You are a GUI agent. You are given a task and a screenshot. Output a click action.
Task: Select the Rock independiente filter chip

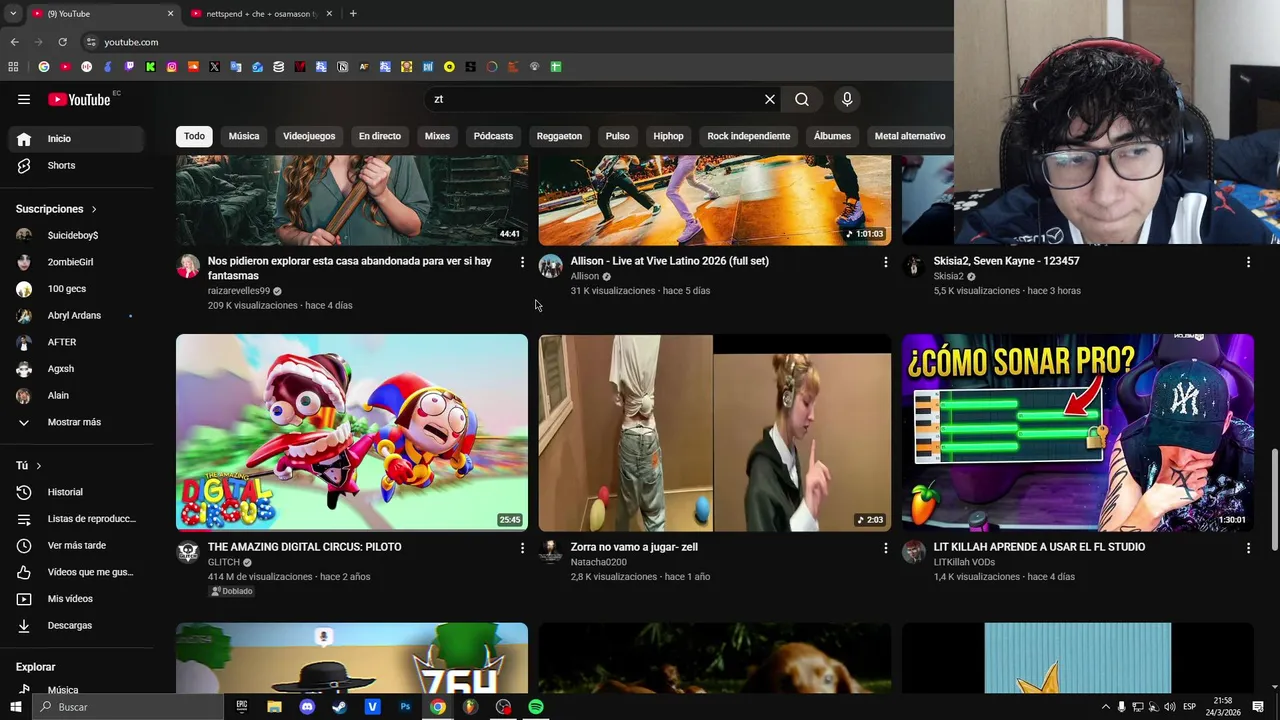(x=749, y=136)
